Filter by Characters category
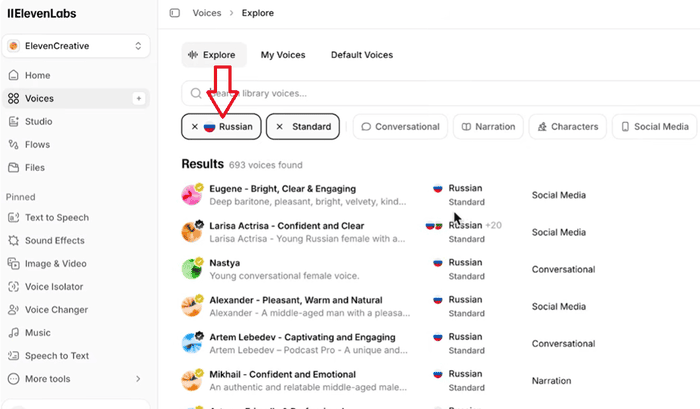Image resolution: width=700 pixels, height=409 pixels. (568, 127)
